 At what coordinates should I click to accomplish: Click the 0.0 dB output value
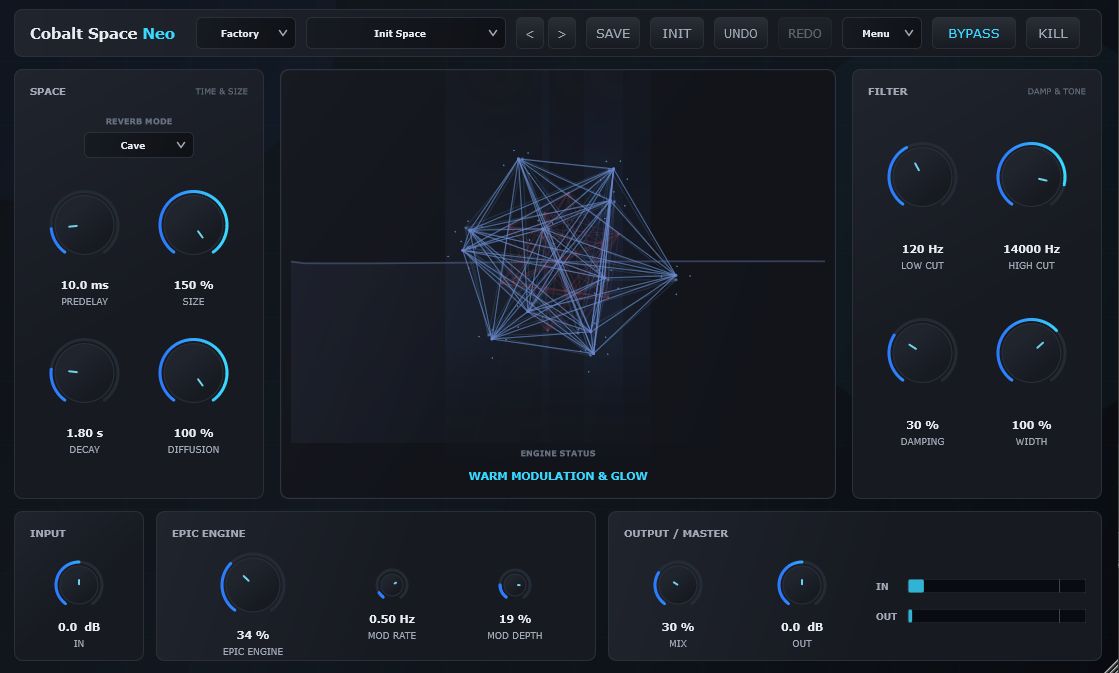(801, 627)
